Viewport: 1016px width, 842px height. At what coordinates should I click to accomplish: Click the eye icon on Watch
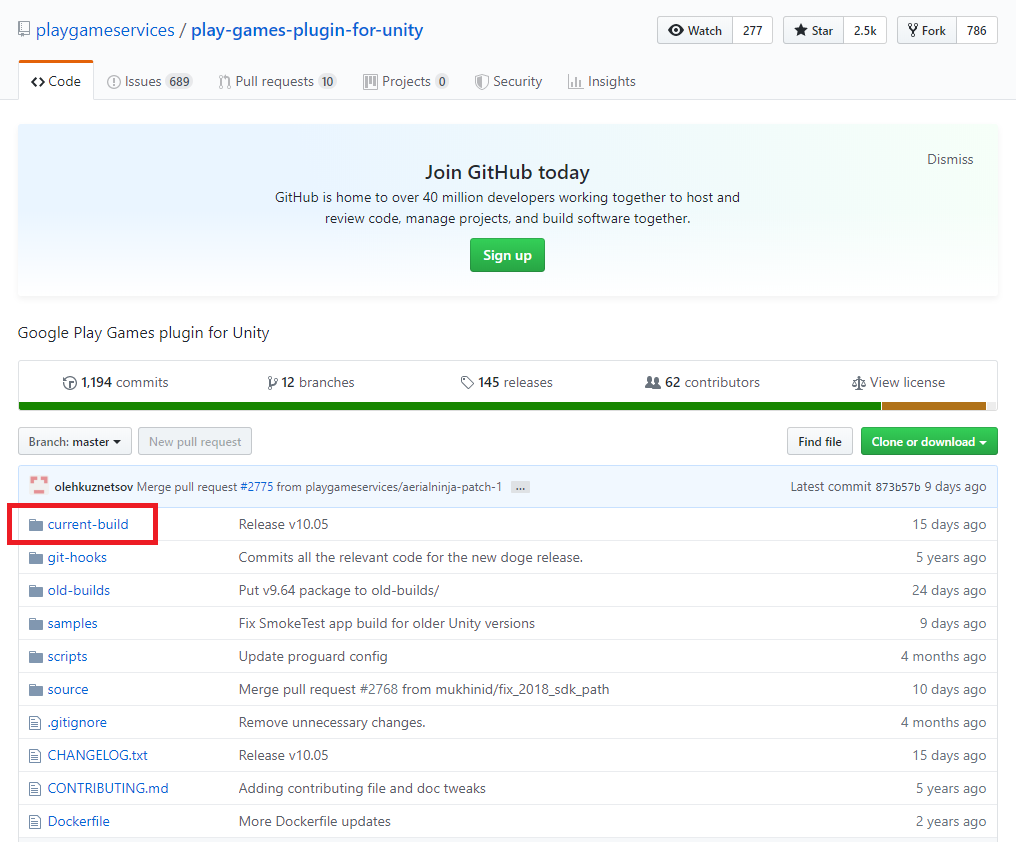tap(676, 30)
